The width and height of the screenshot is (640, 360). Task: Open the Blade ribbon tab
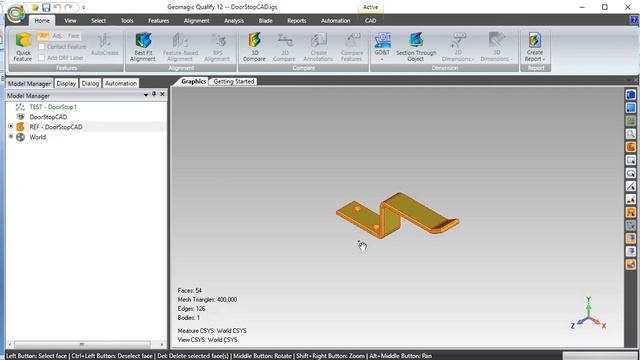tap(265, 20)
